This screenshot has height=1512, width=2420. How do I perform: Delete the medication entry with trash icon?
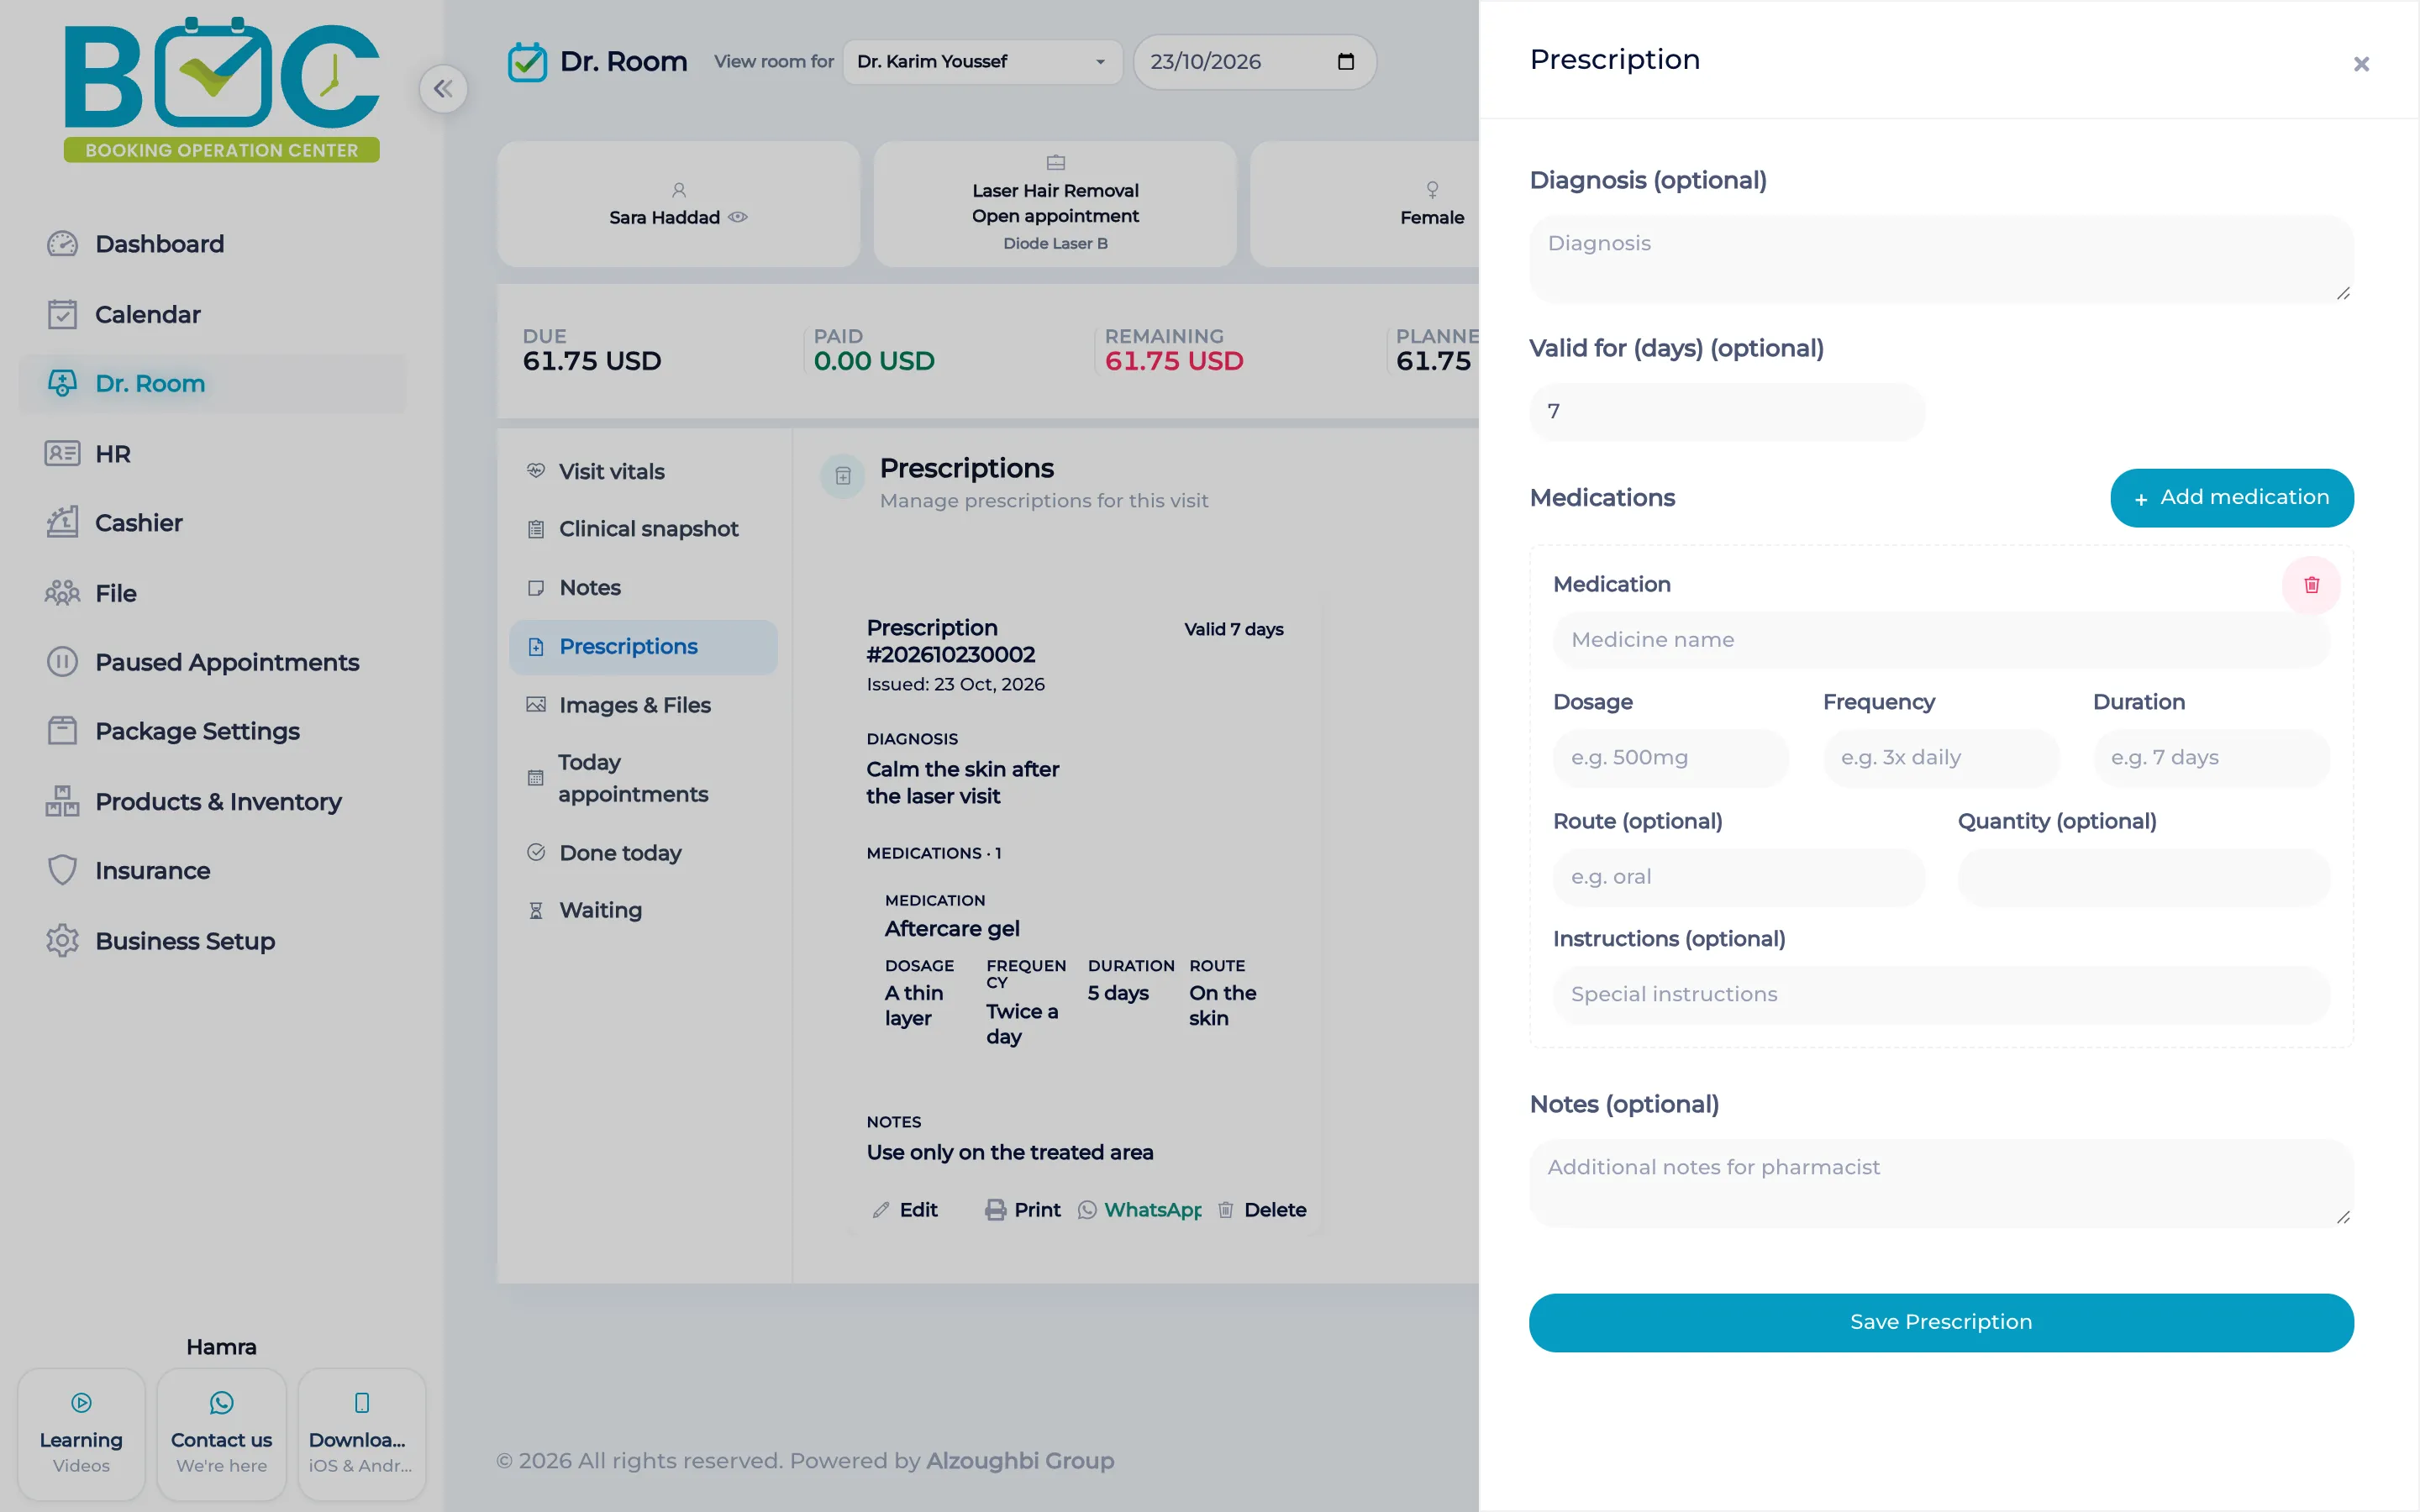(x=2311, y=585)
